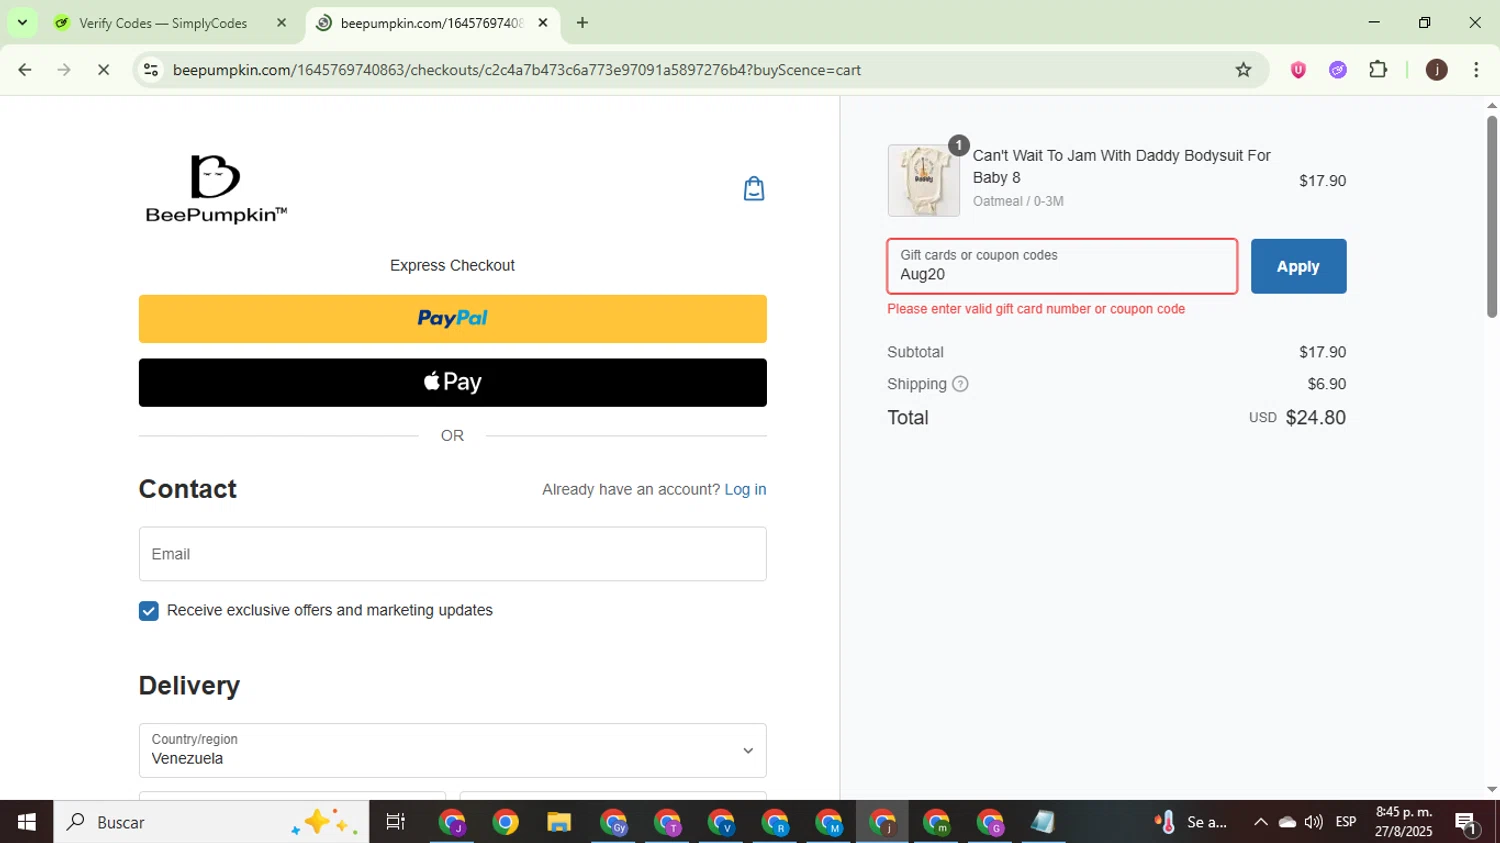The width and height of the screenshot is (1500, 843).
Task: Click the page vertical scrollbar
Action: pyautogui.click(x=1492, y=217)
